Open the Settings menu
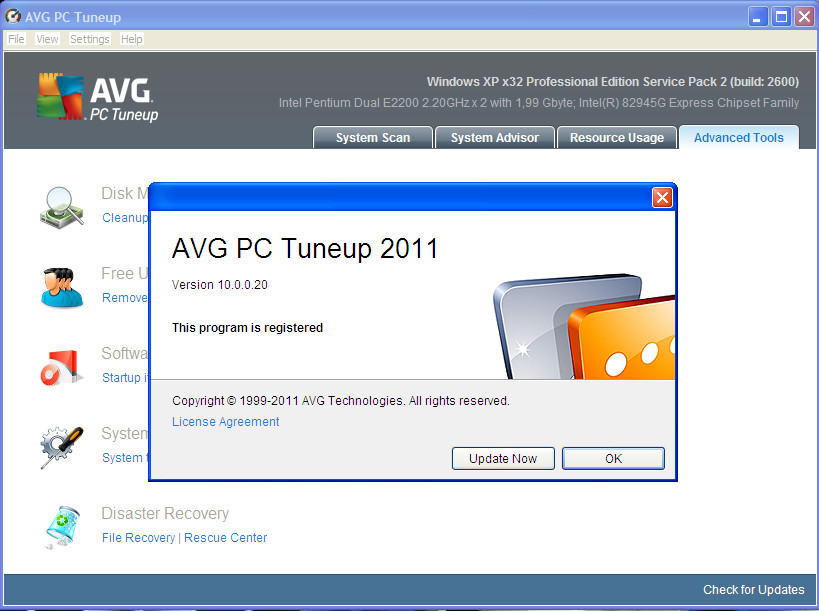Image resolution: width=819 pixels, height=611 pixels. (x=90, y=39)
